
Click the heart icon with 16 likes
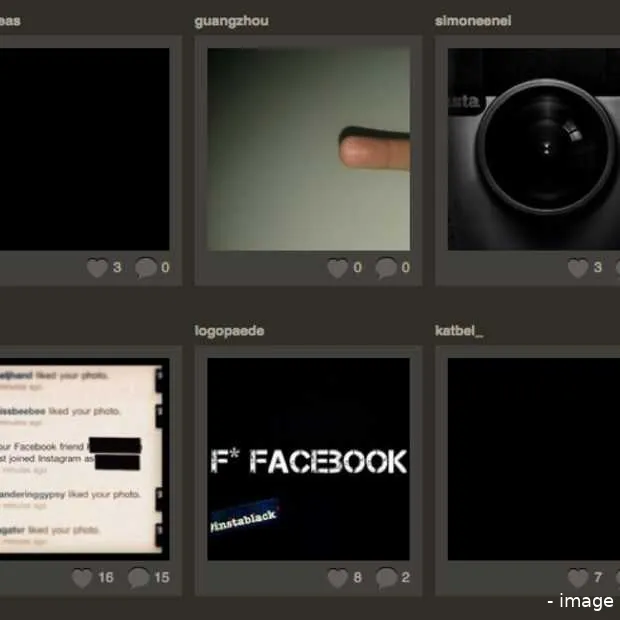tap(82, 578)
